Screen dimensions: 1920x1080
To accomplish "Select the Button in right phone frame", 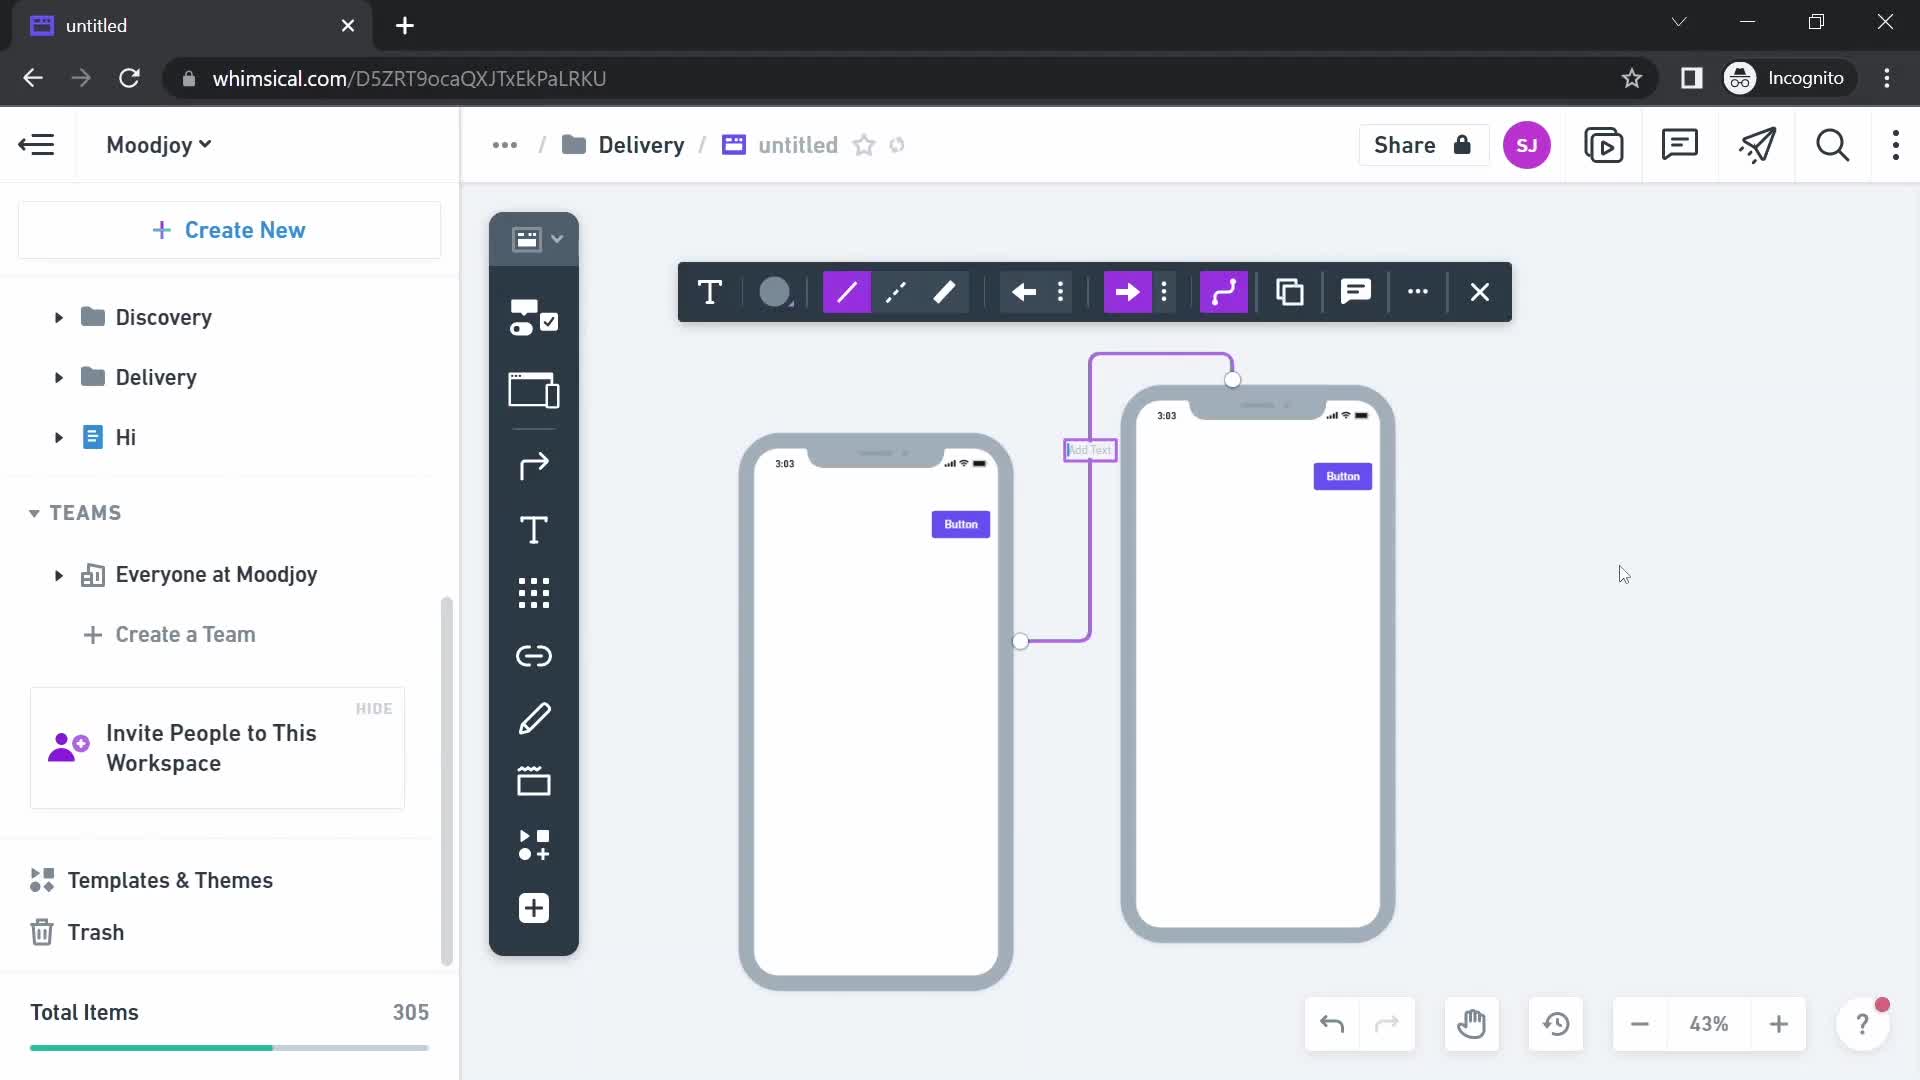I will 1343,477.
